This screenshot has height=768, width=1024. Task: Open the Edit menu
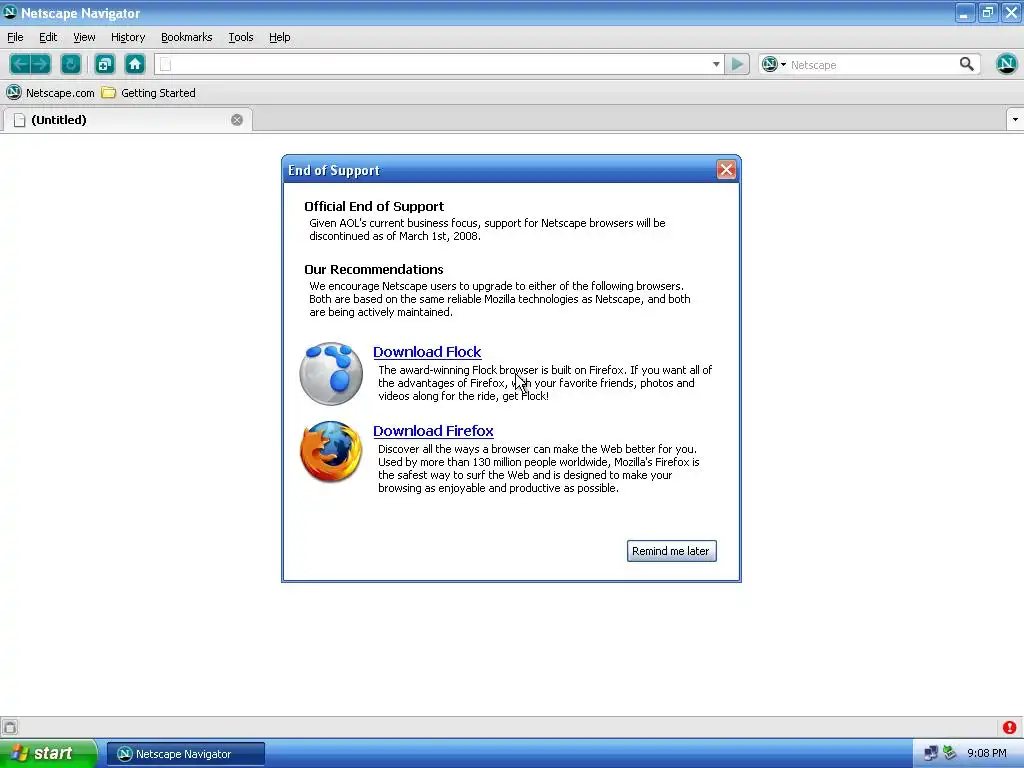48,37
